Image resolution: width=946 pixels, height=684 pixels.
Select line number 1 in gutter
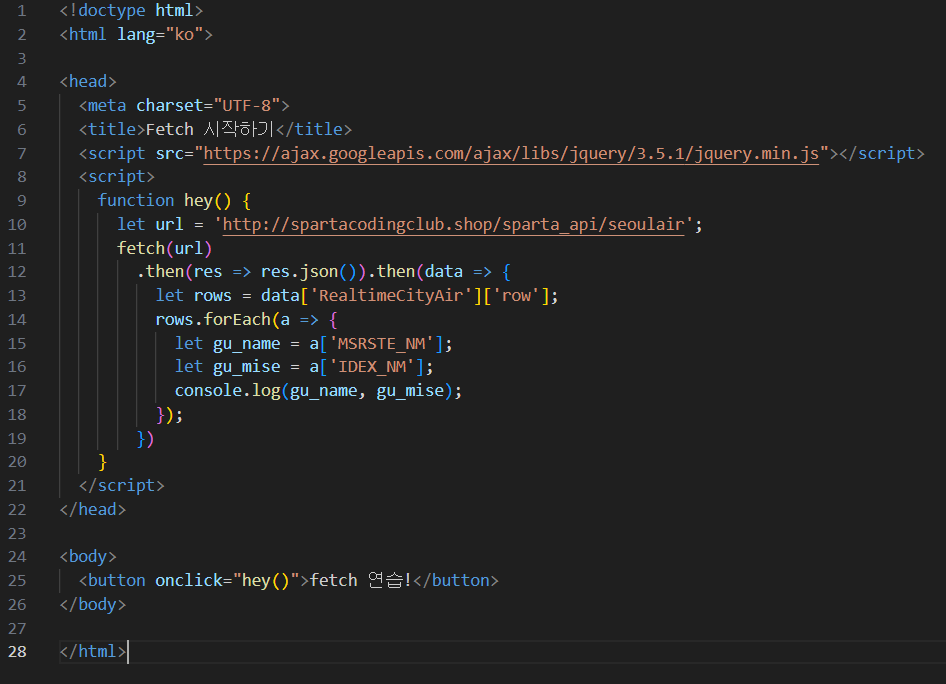pos(22,11)
